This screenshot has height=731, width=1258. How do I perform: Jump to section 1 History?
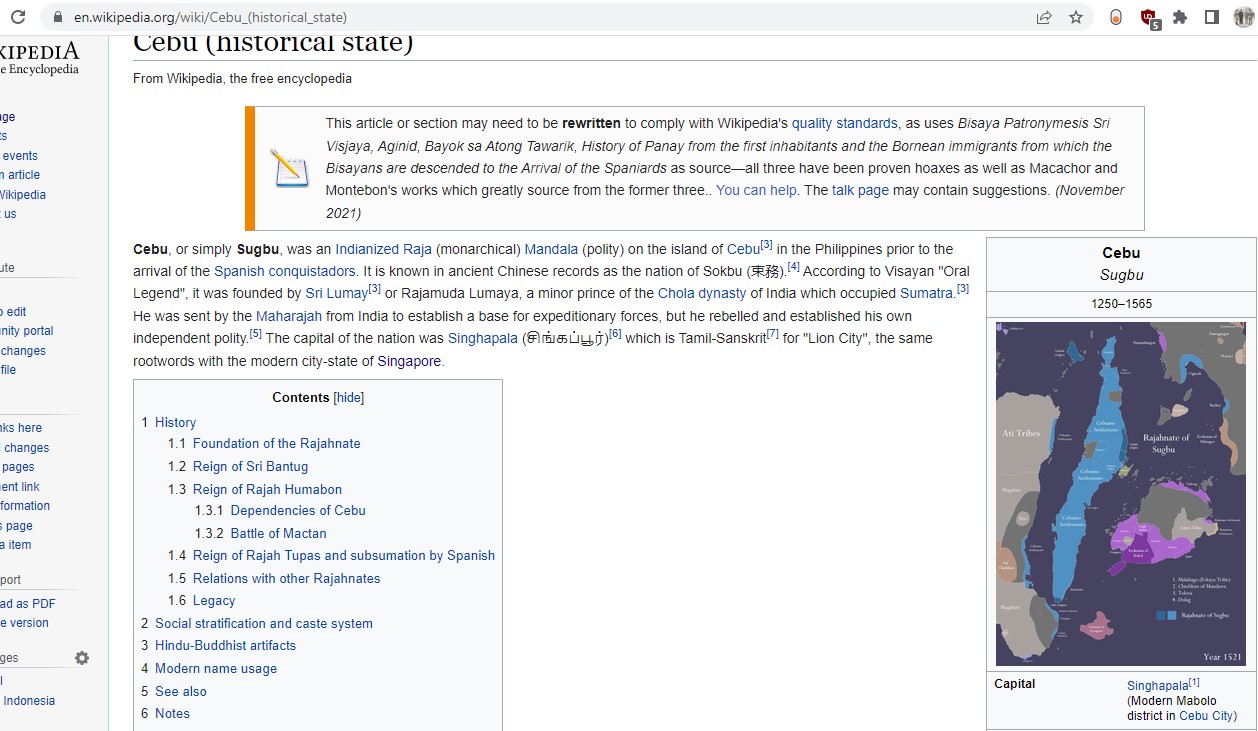click(175, 423)
